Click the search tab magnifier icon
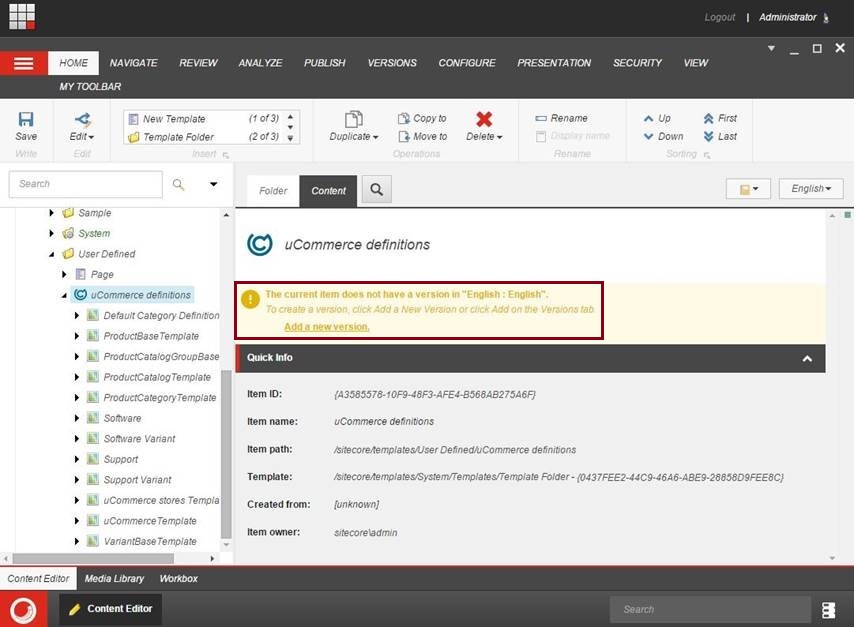This screenshot has width=854, height=627. (x=376, y=190)
